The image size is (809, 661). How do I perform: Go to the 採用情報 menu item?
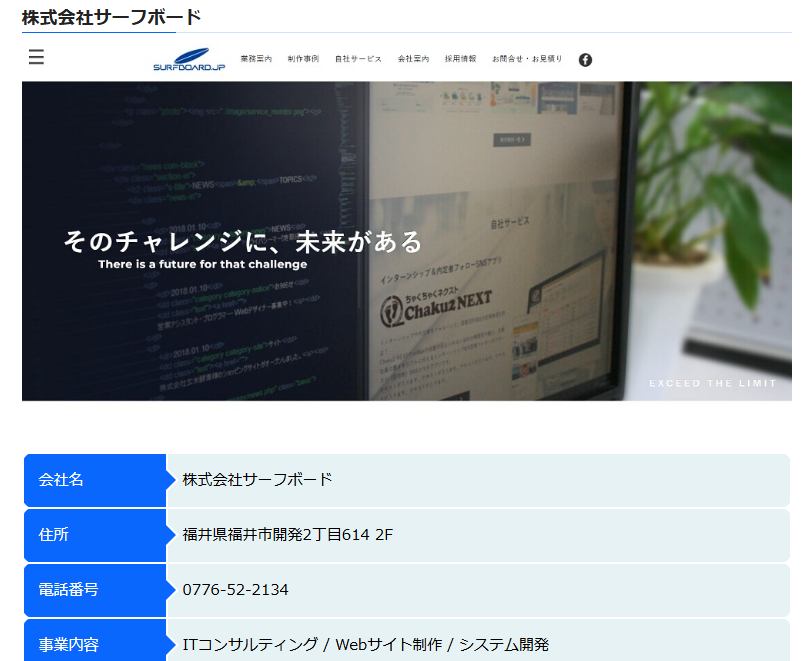pyautogui.click(x=461, y=59)
